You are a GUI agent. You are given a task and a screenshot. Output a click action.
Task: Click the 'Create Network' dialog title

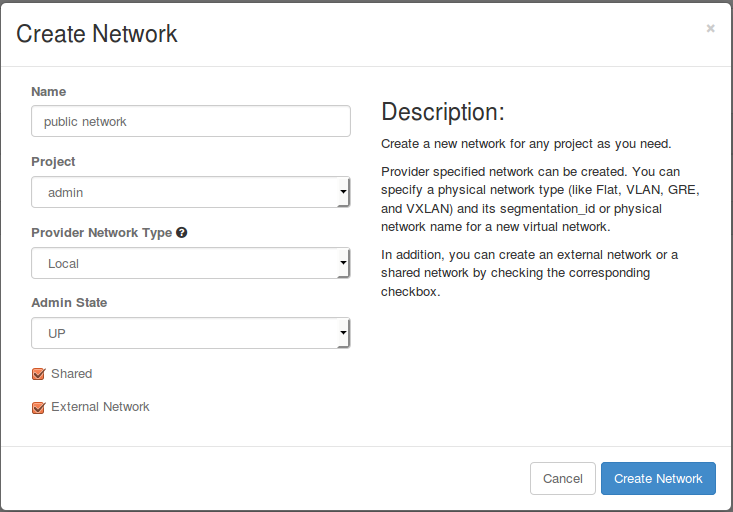pos(97,34)
